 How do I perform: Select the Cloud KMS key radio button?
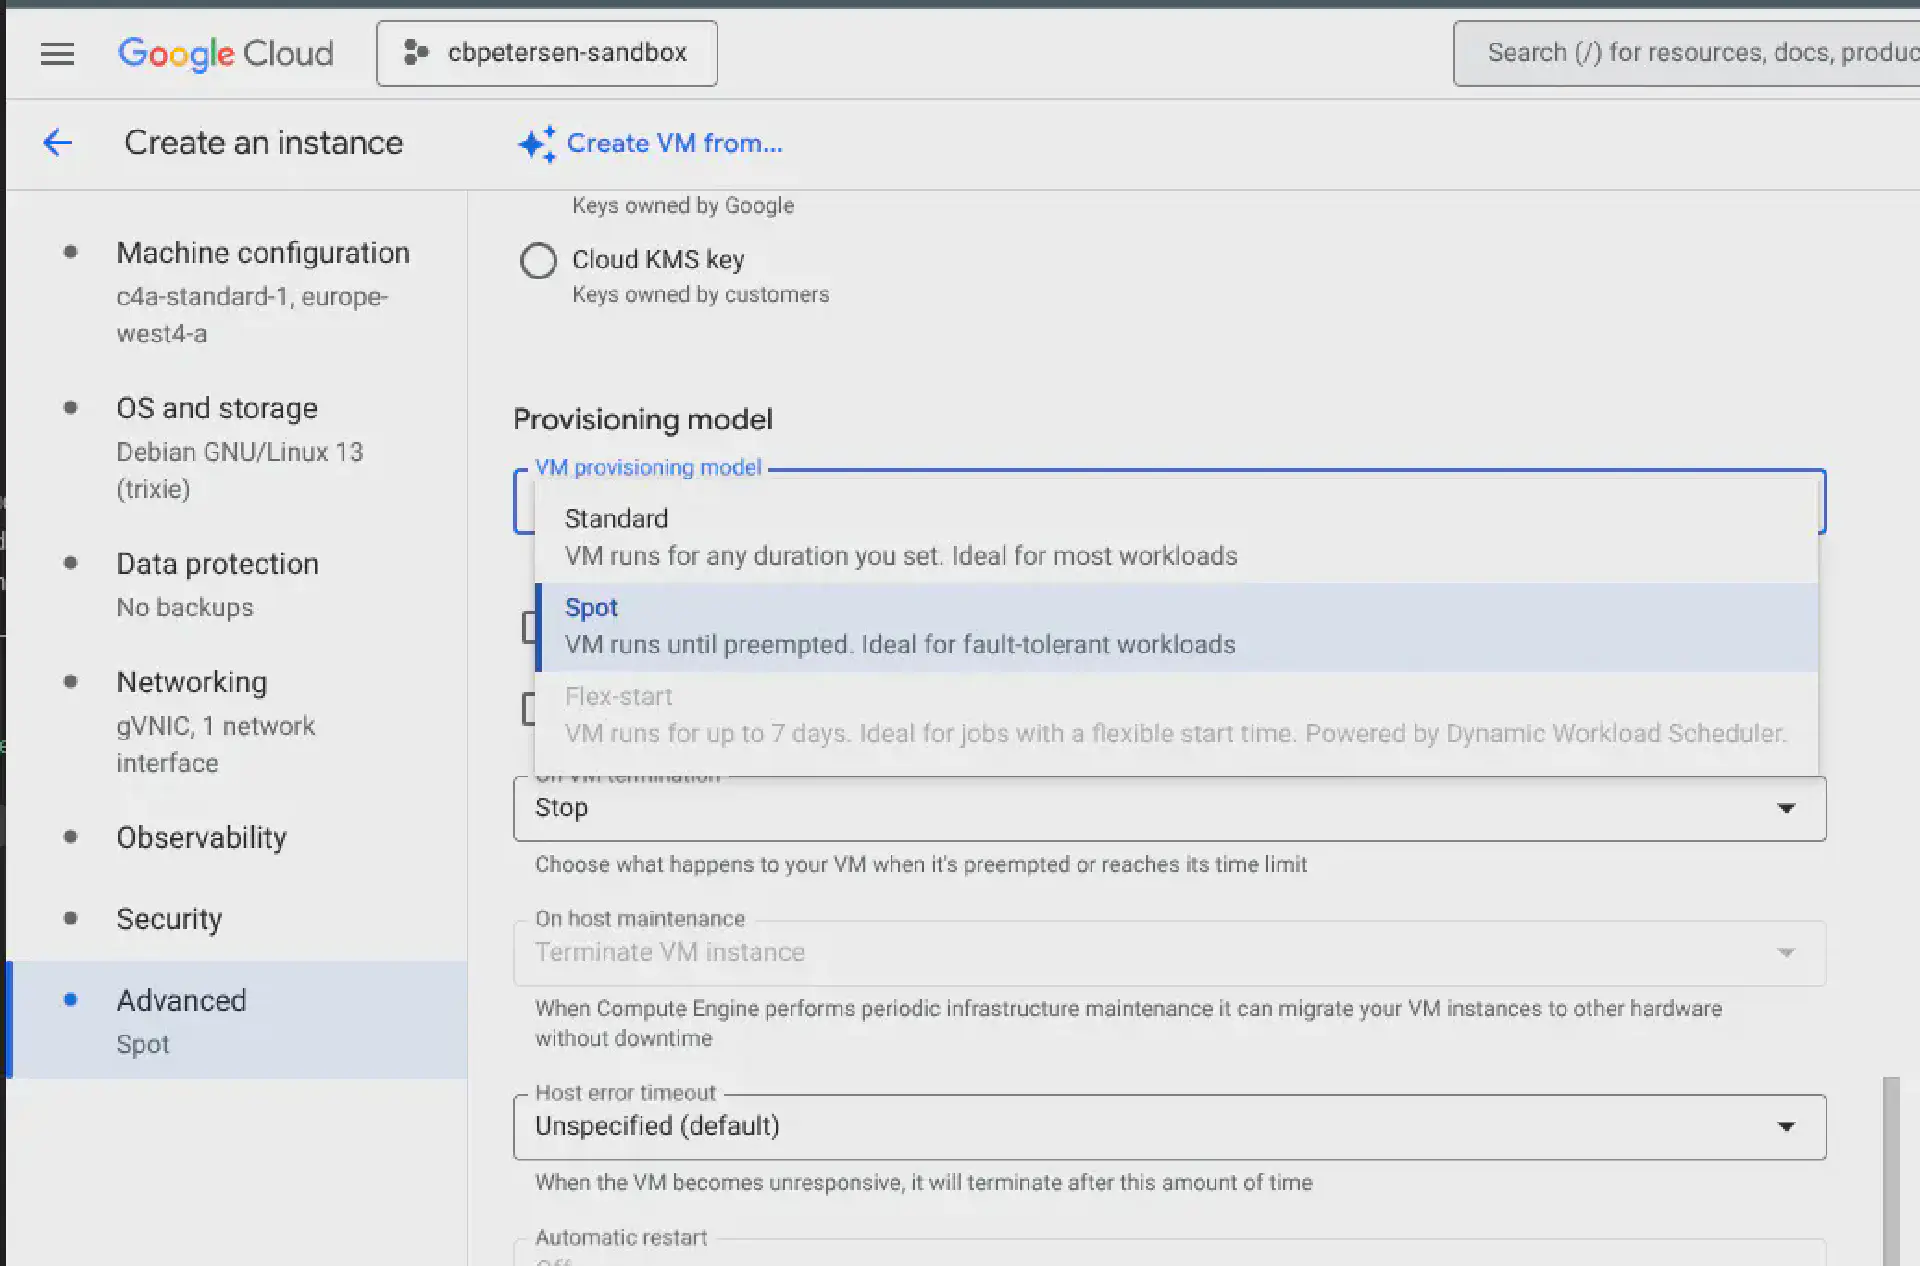coord(538,260)
